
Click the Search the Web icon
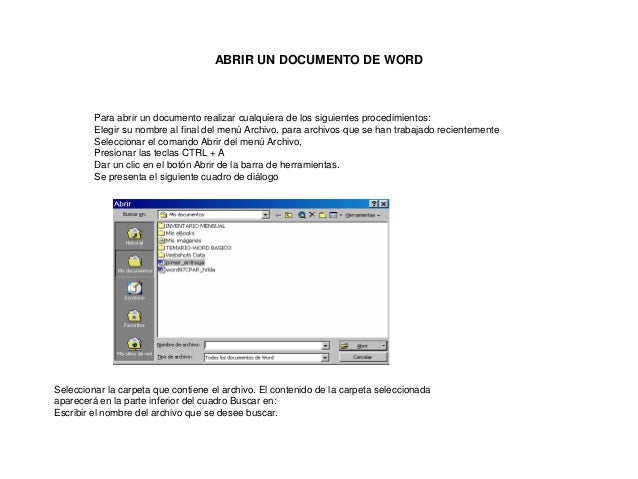point(302,215)
